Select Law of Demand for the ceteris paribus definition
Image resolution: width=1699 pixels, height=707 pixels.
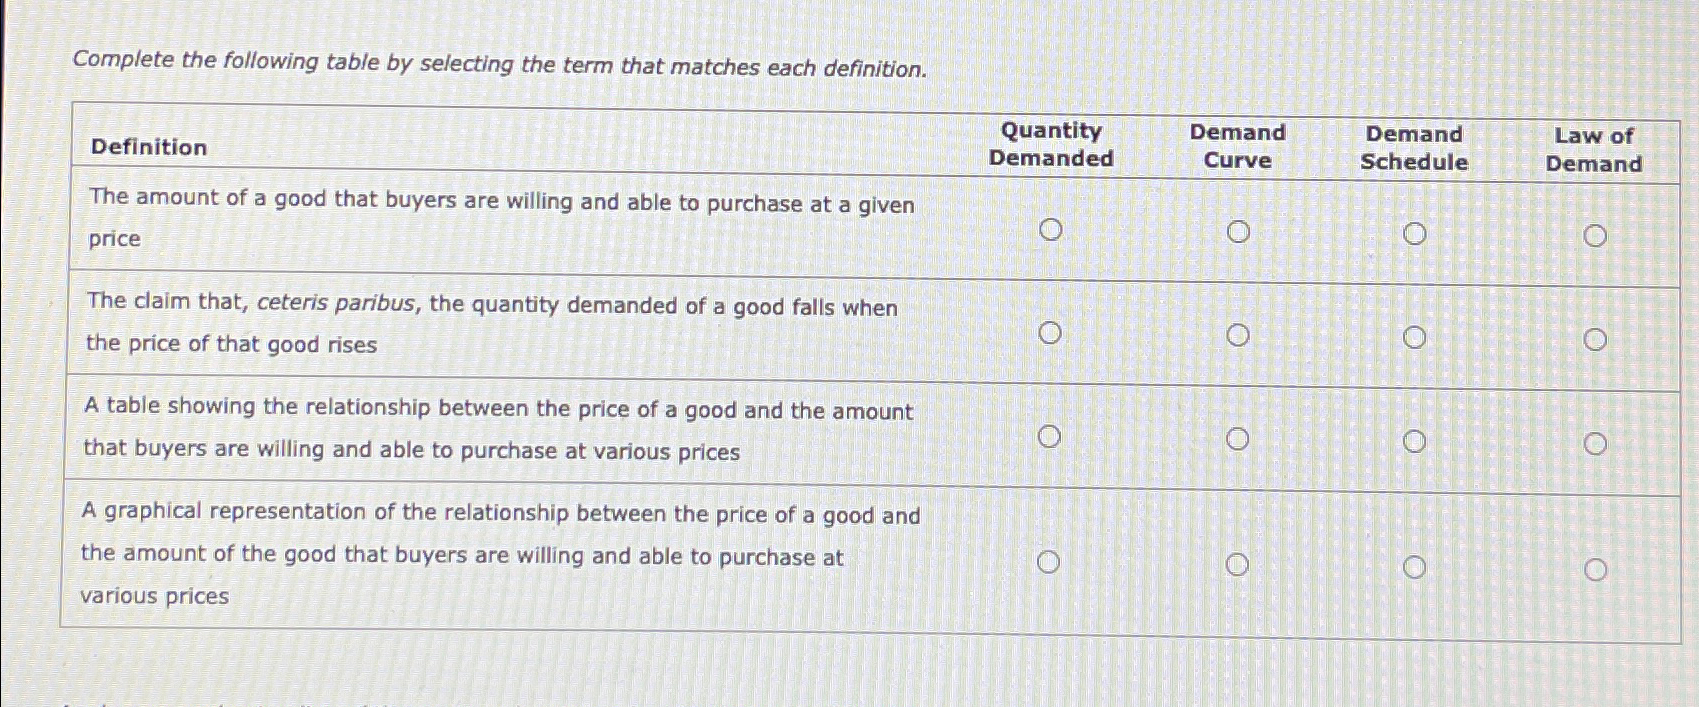click(x=1596, y=338)
